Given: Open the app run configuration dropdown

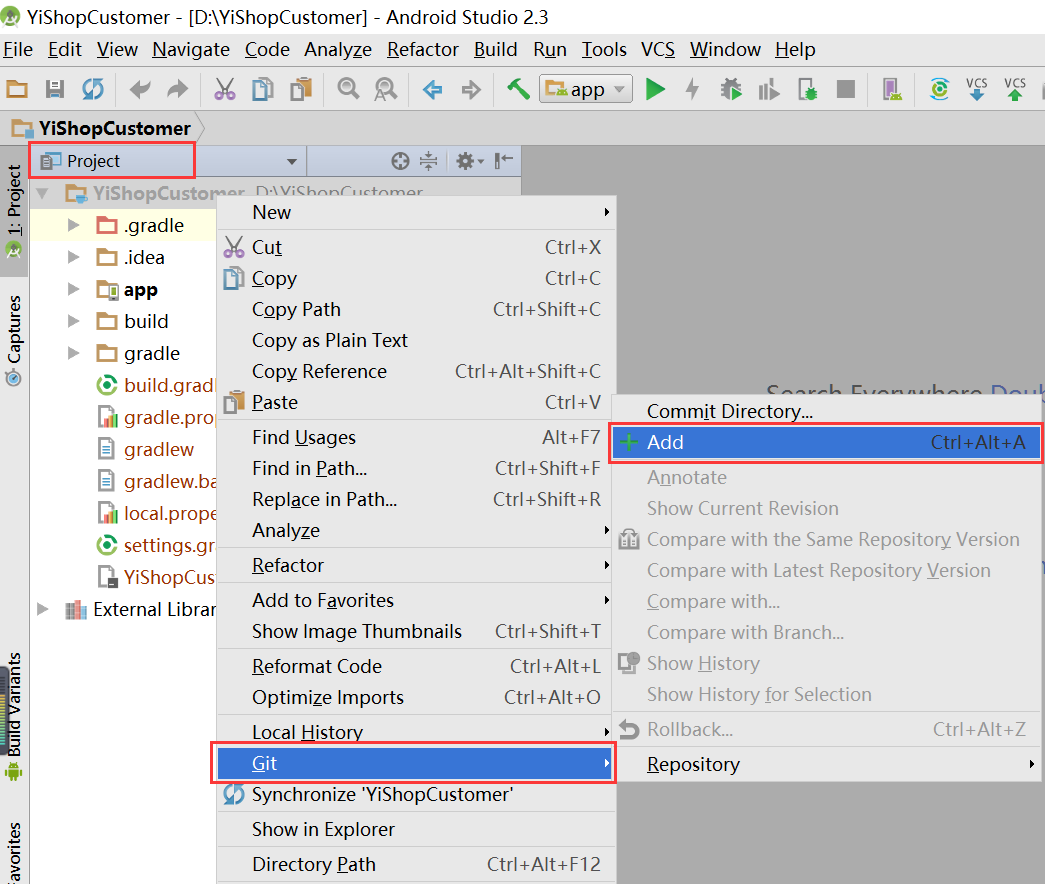Looking at the screenshot, I should [x=586, y=89].
